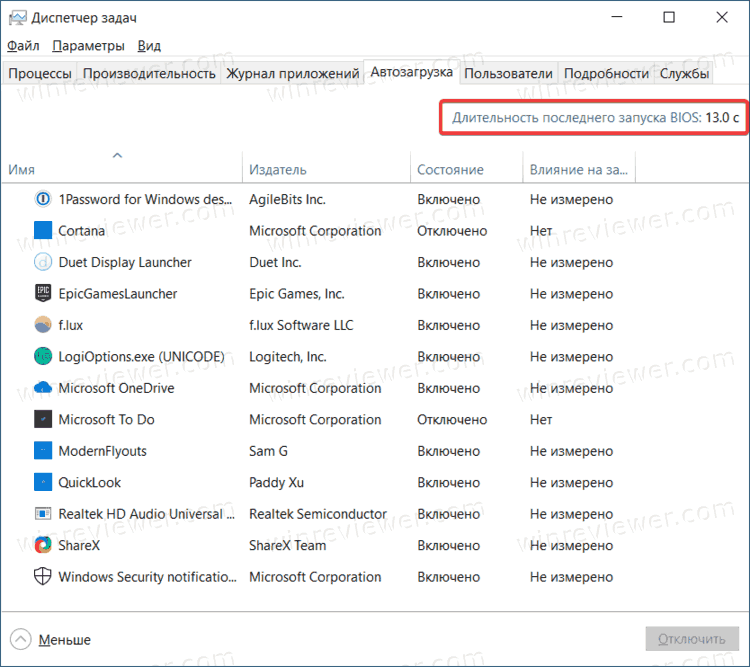Click the EpicGamesLauncher icon

pos(43,293)
